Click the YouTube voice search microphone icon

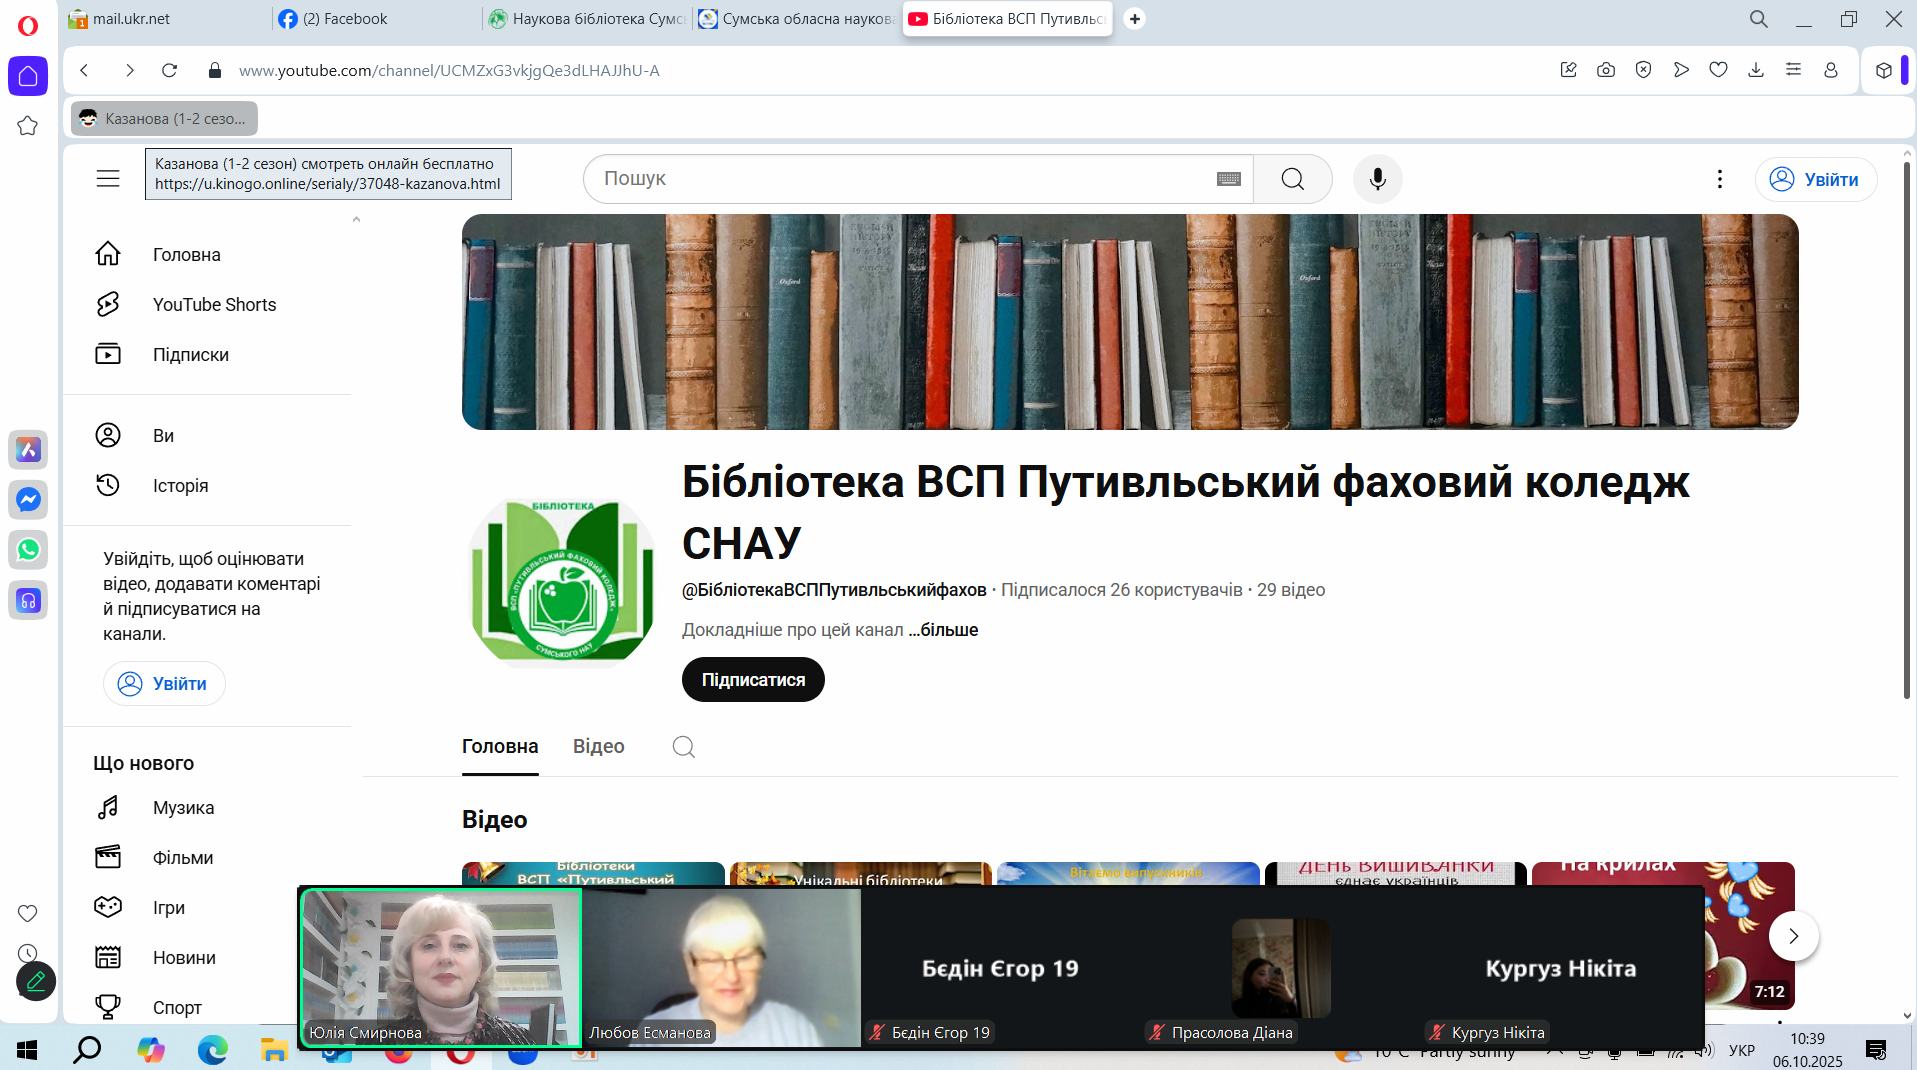click(x=1377, y=179)
